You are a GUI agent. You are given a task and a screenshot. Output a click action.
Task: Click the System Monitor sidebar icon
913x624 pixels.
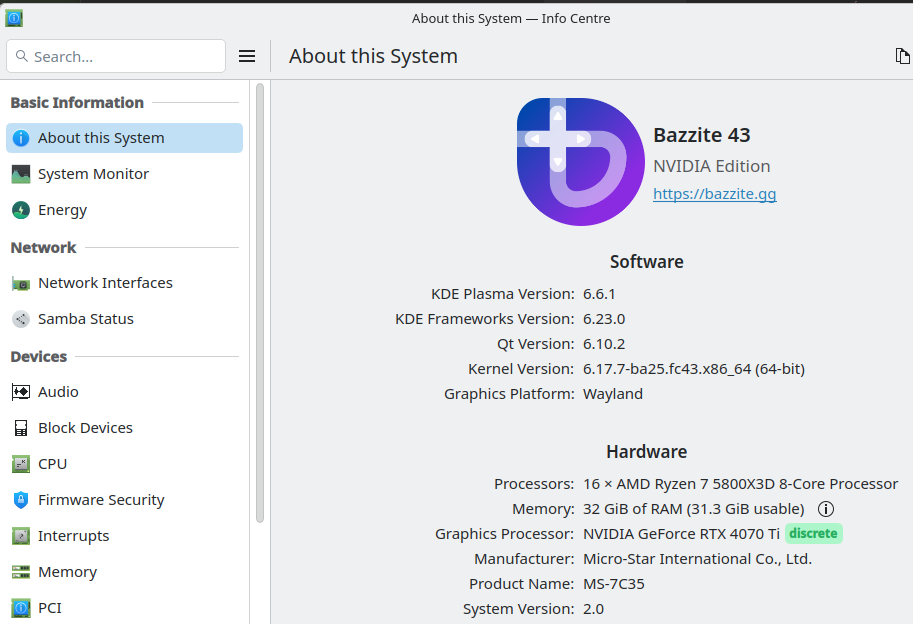coord(21,174)
